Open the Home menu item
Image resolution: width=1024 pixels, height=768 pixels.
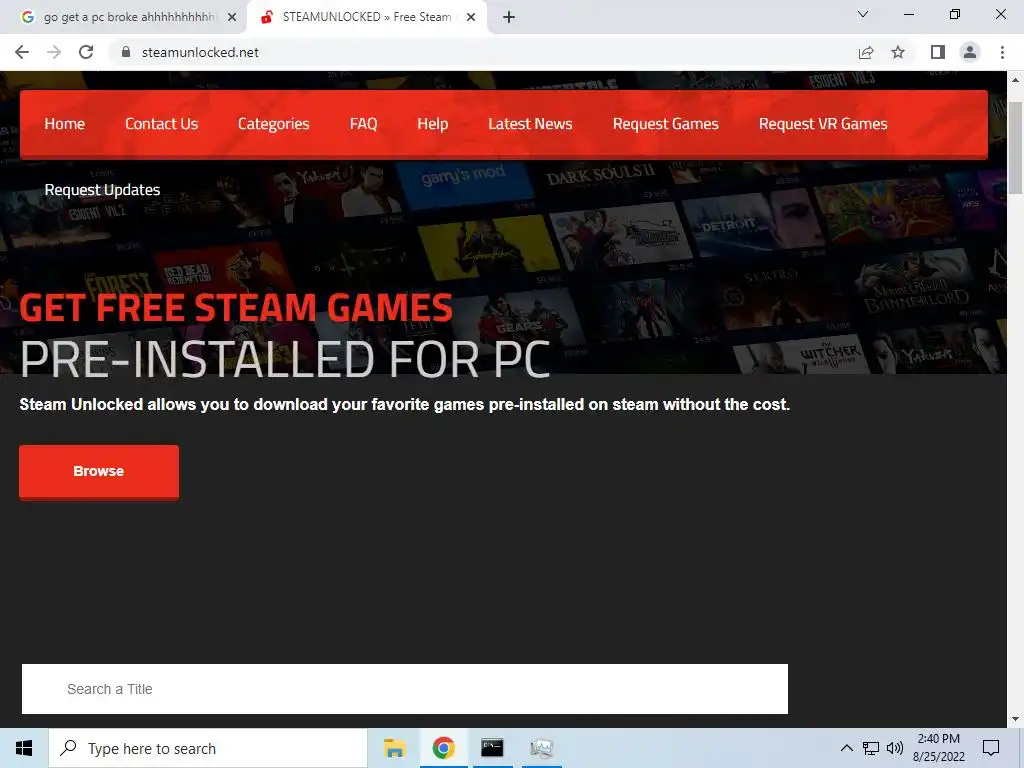click(65, 123)
